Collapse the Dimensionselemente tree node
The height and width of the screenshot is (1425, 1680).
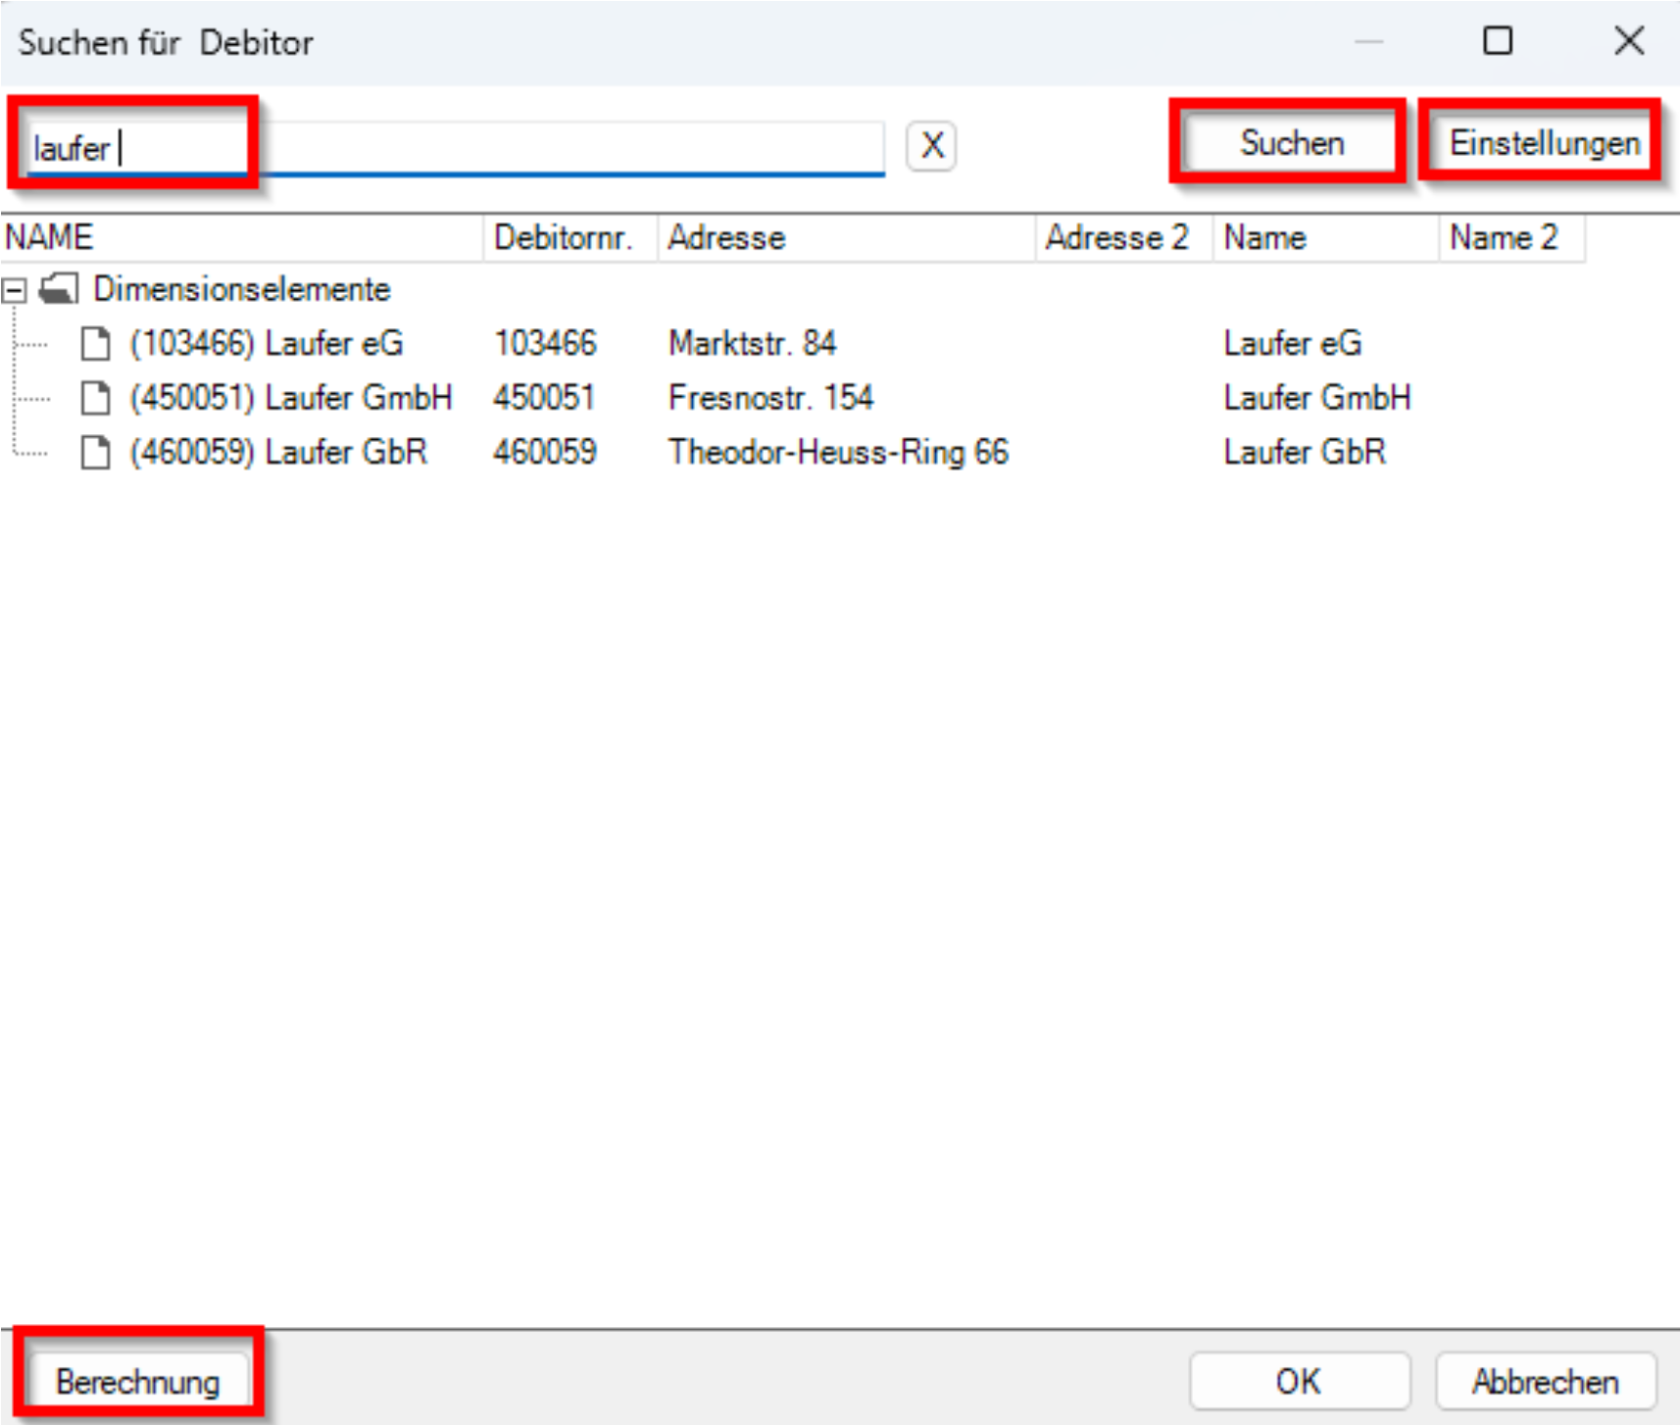tap(13, 290)
